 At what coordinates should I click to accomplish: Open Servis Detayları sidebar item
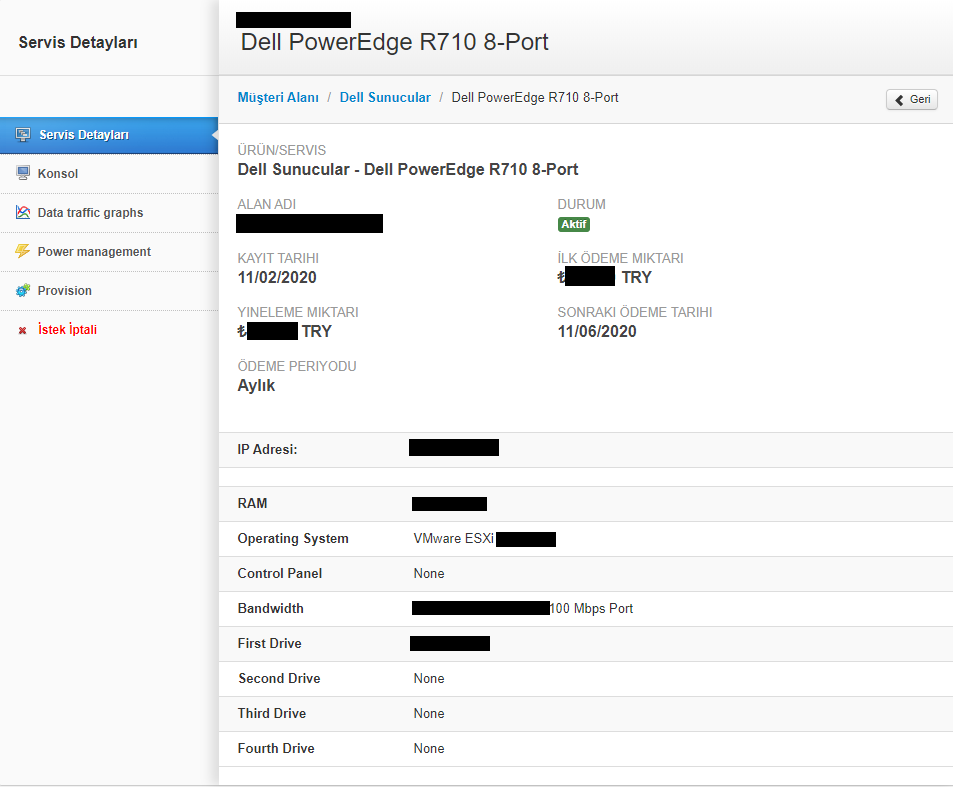point(109,135)
